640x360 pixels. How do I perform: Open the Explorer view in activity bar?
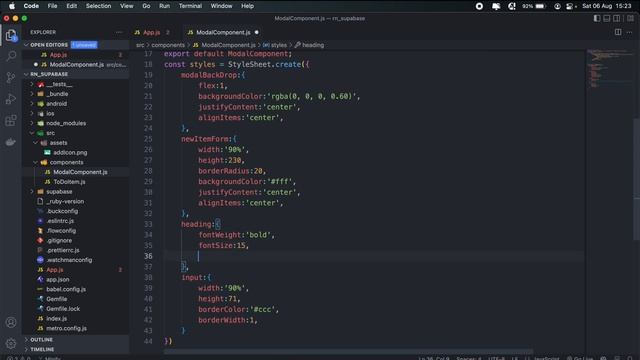tap(11, 36)
